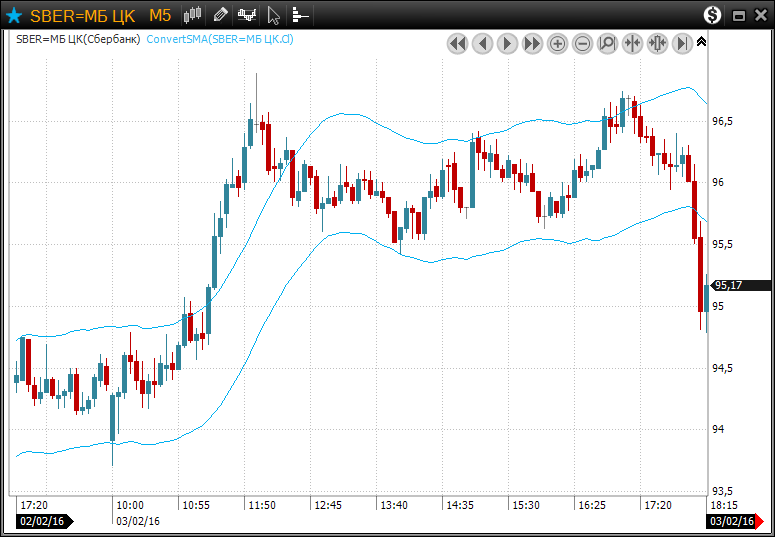This screenshot has width=775, height=537.
Task: Select the cursor pointer tool
Action: pos(273,15)
